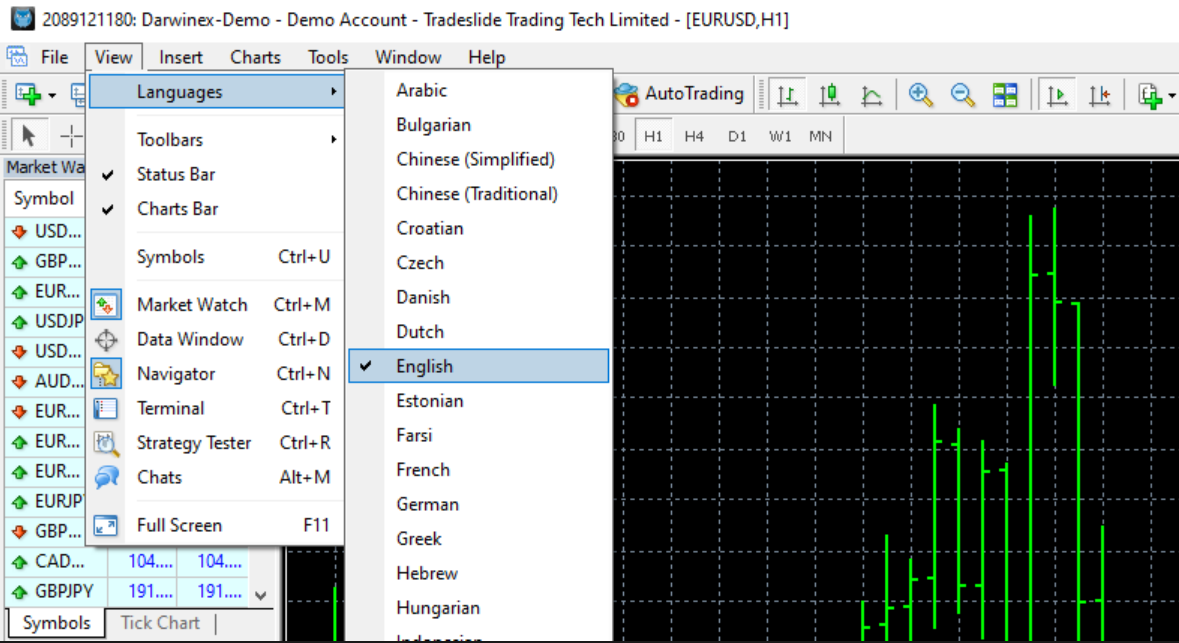Select the H4 timeframe button
This screenshot has height=643, width=1179.
(x=694, y=136)
